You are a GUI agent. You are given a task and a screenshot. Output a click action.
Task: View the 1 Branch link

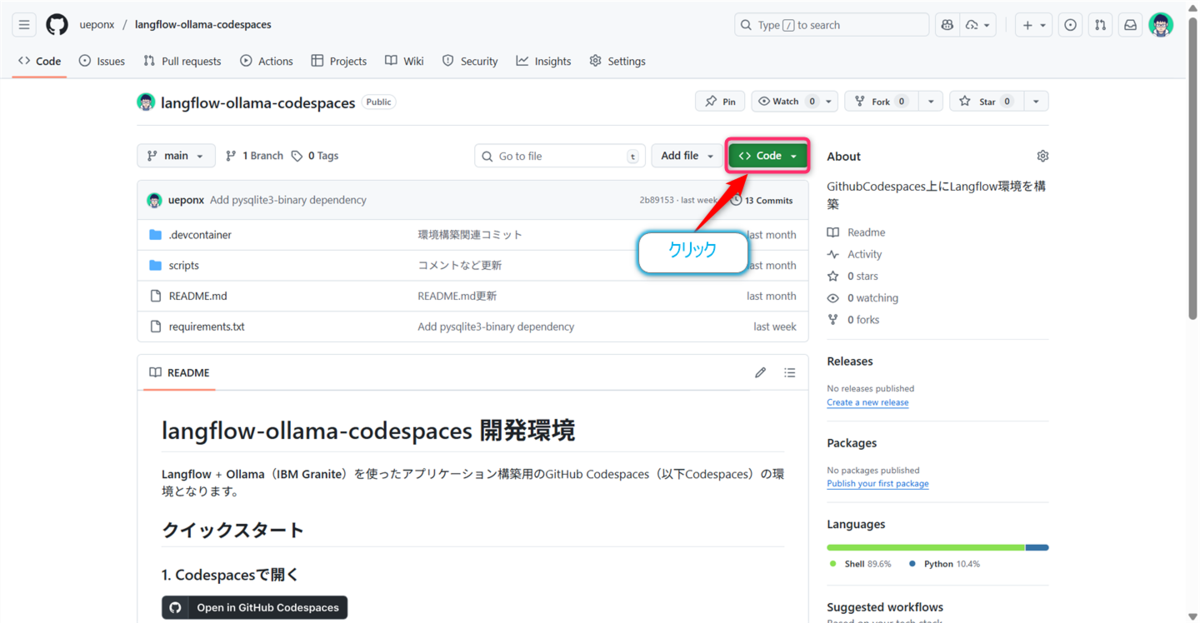click(254, 156)
